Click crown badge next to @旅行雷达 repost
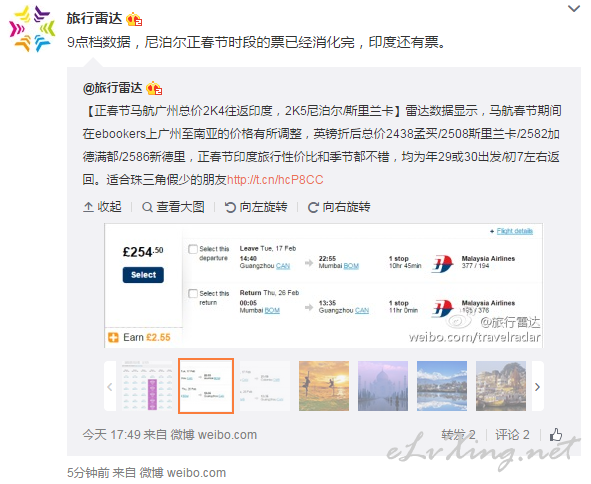Screen dimensions: 591x484 [x=154, y=88]
